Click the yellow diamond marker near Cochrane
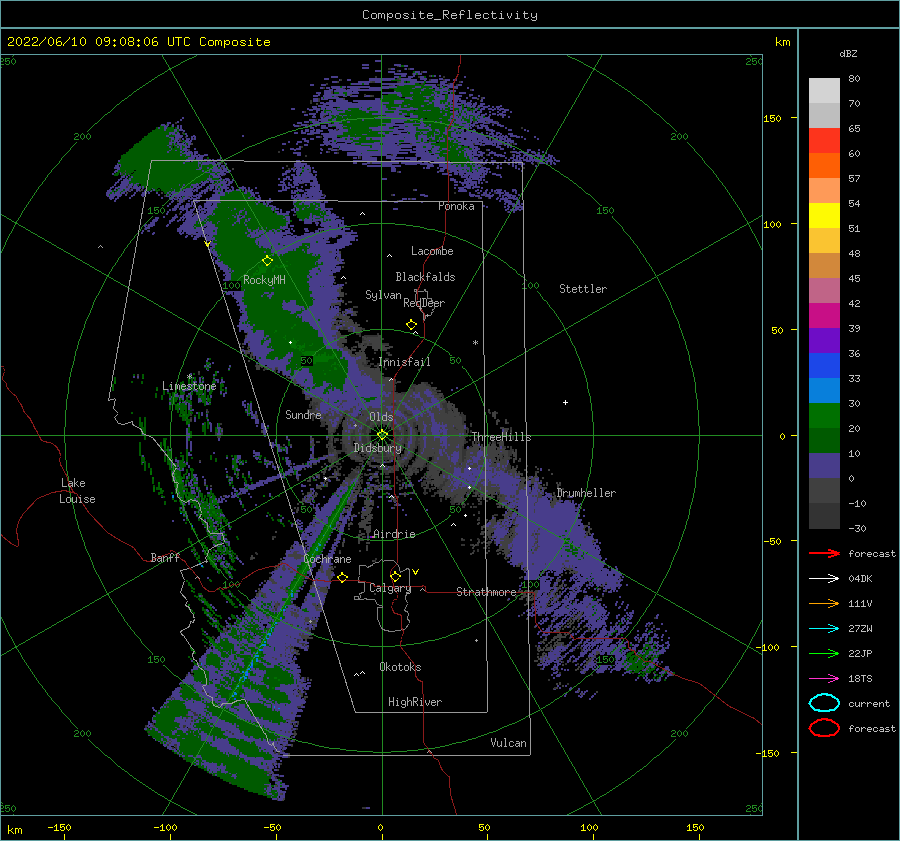Image resolution: width=900 pixels, height=841 pixels. coord(343,577)
